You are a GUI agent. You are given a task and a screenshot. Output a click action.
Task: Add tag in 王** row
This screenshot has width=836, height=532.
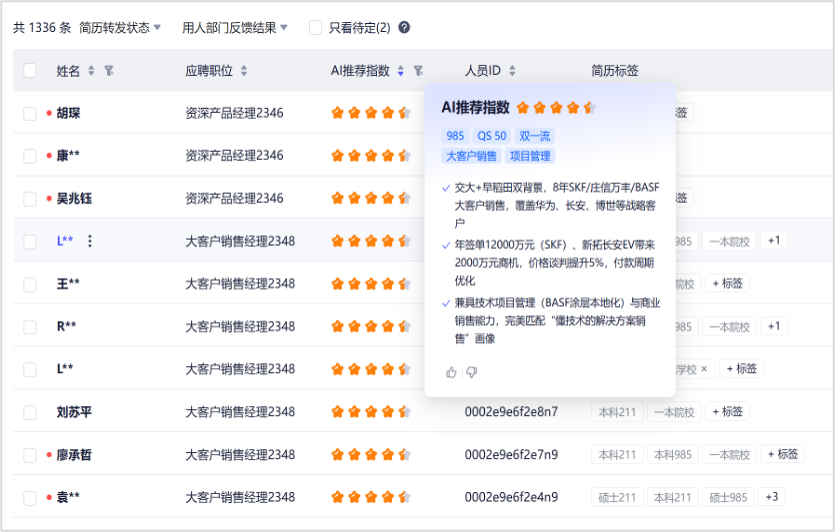point(727,283)
